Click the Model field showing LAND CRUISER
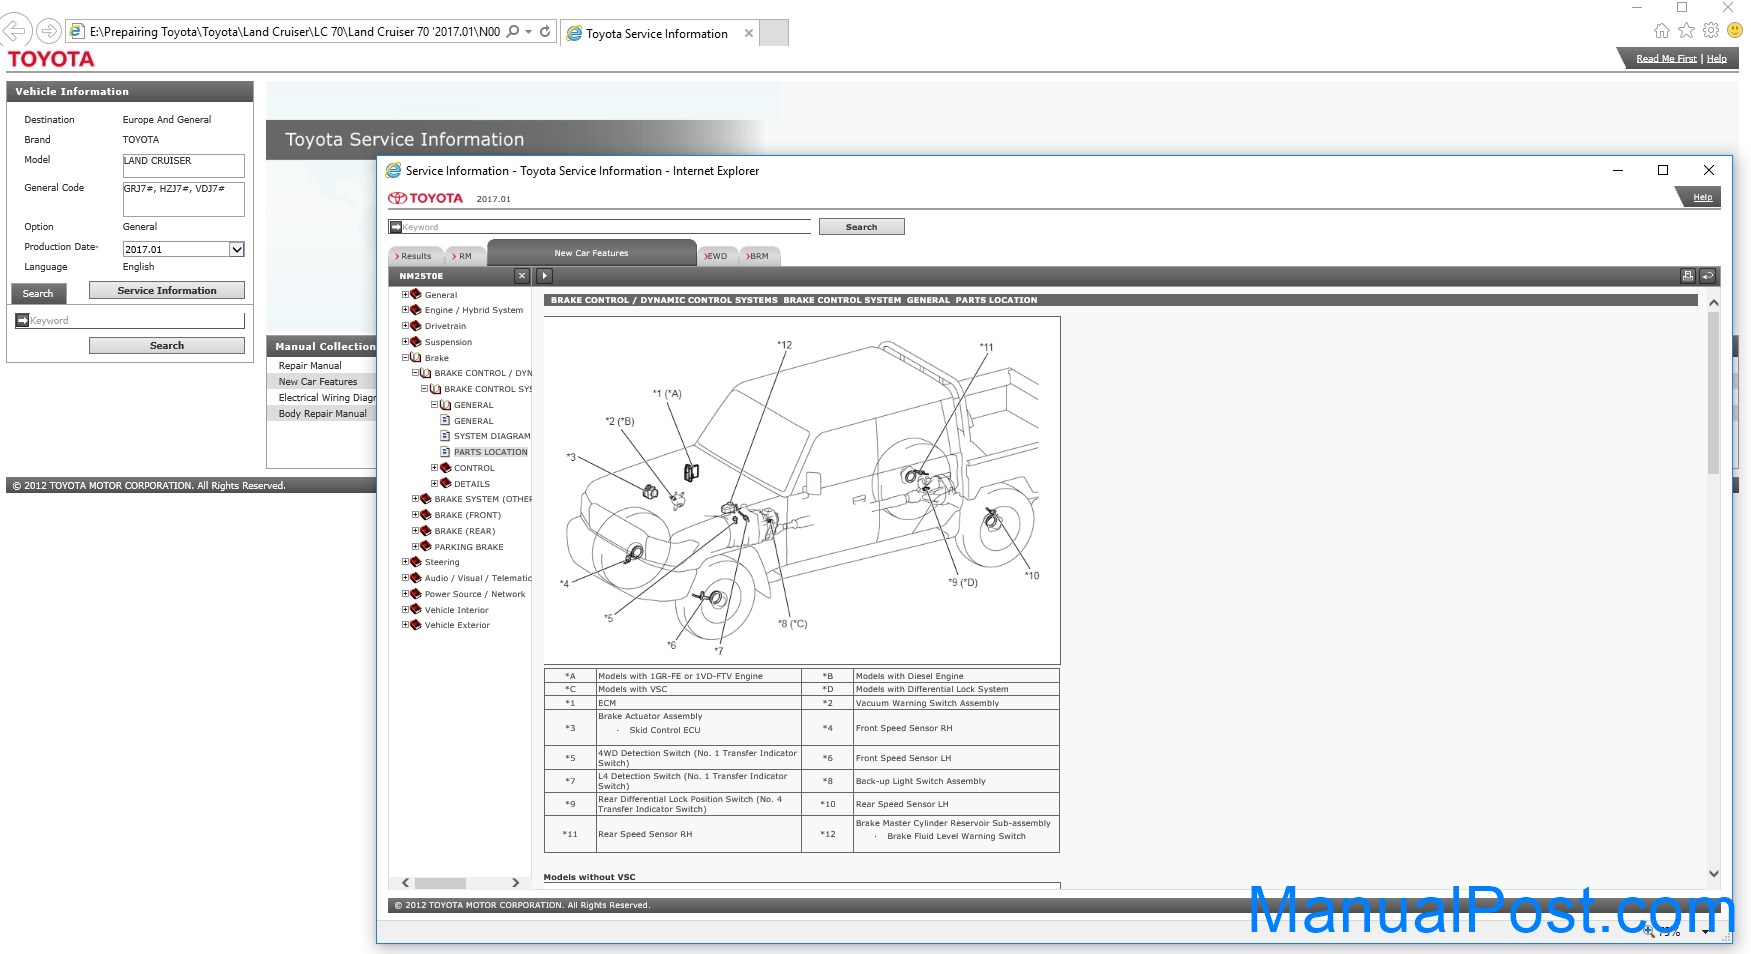 click(184, 165)
